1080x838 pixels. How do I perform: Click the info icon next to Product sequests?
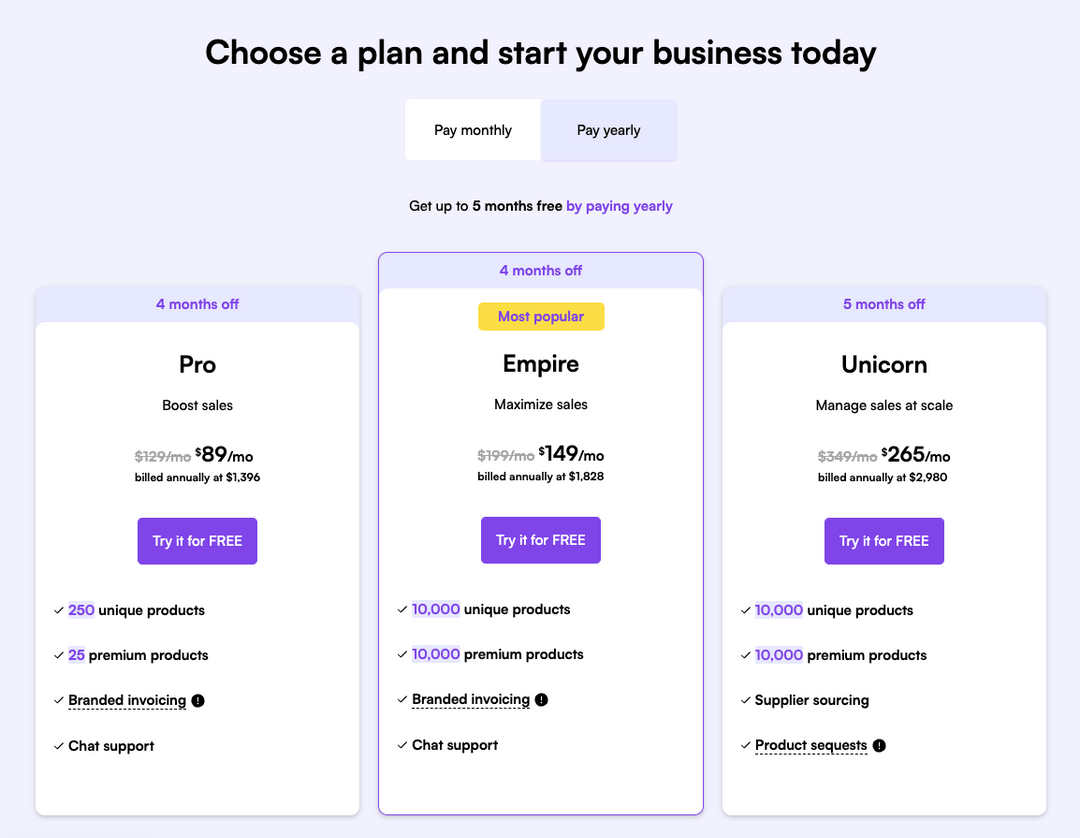point(878,745)
